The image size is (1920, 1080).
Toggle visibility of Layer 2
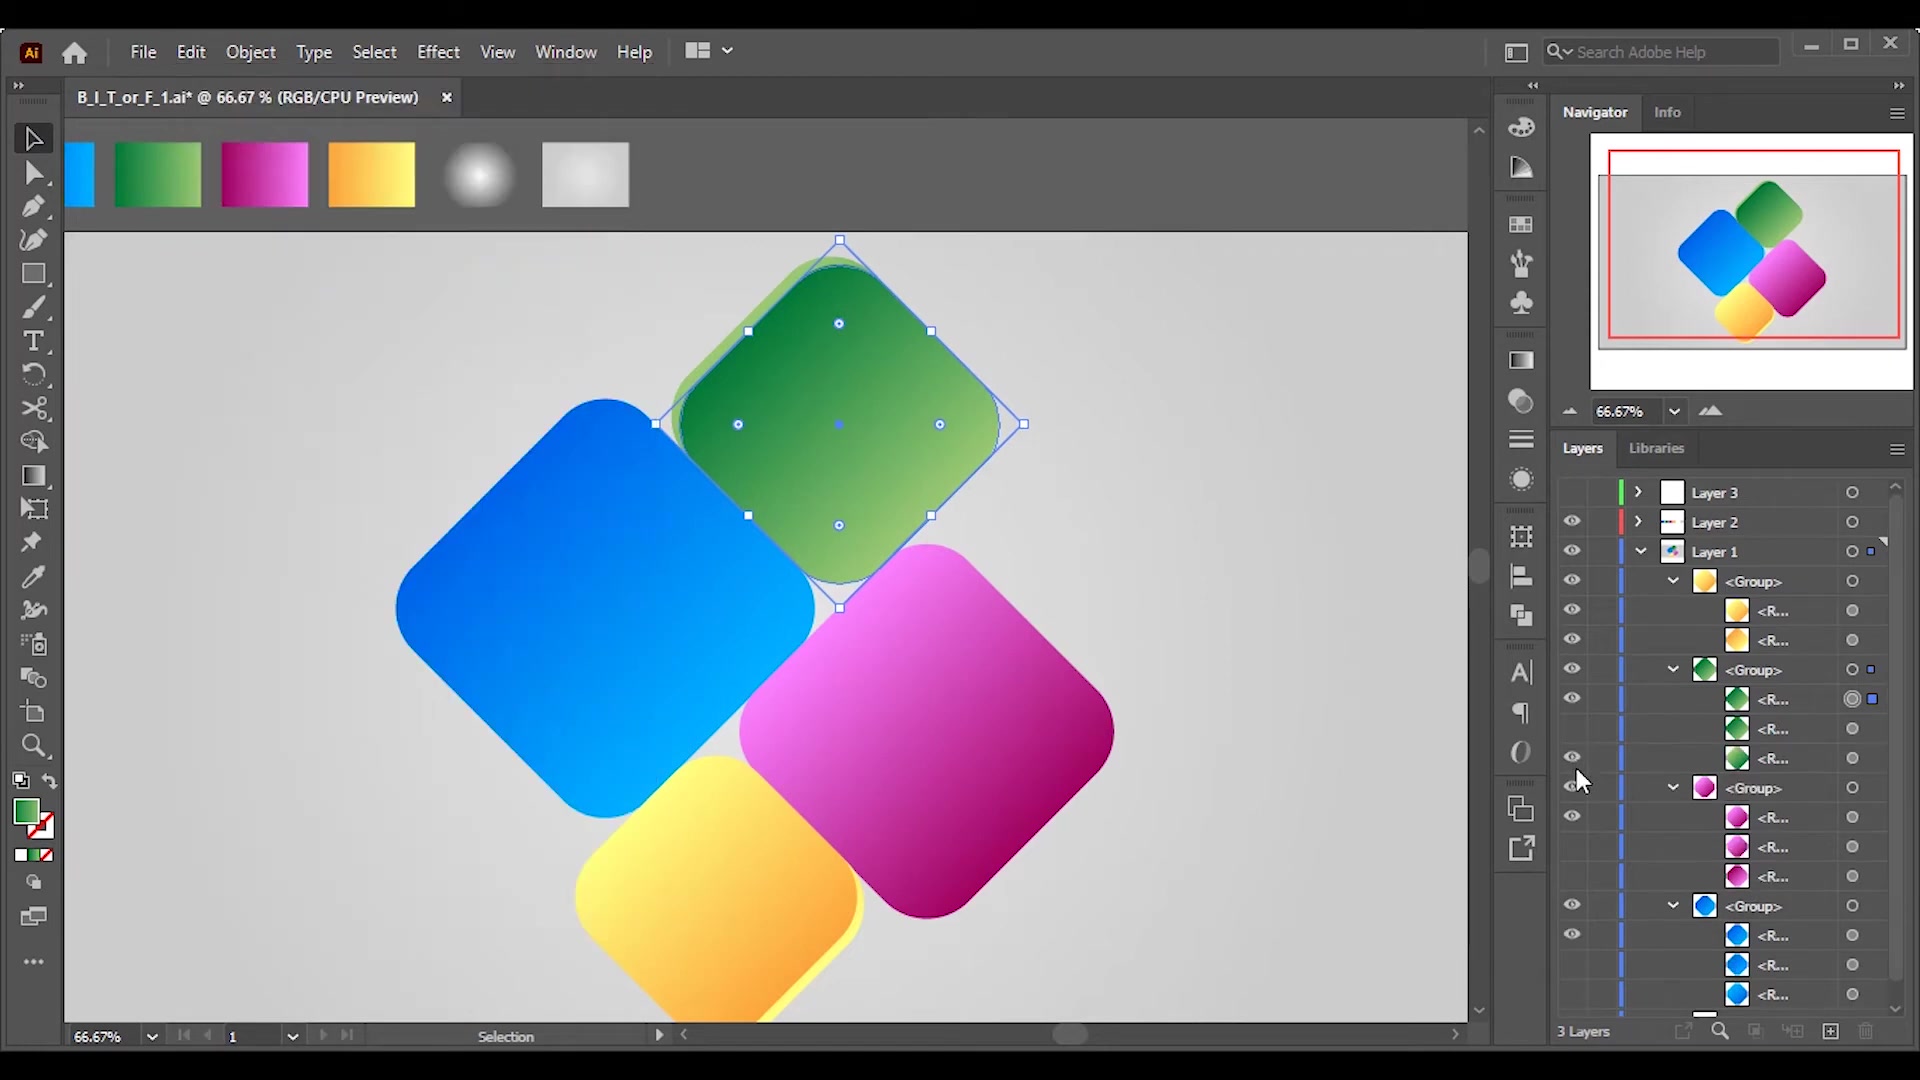(x=1572, y=522)
